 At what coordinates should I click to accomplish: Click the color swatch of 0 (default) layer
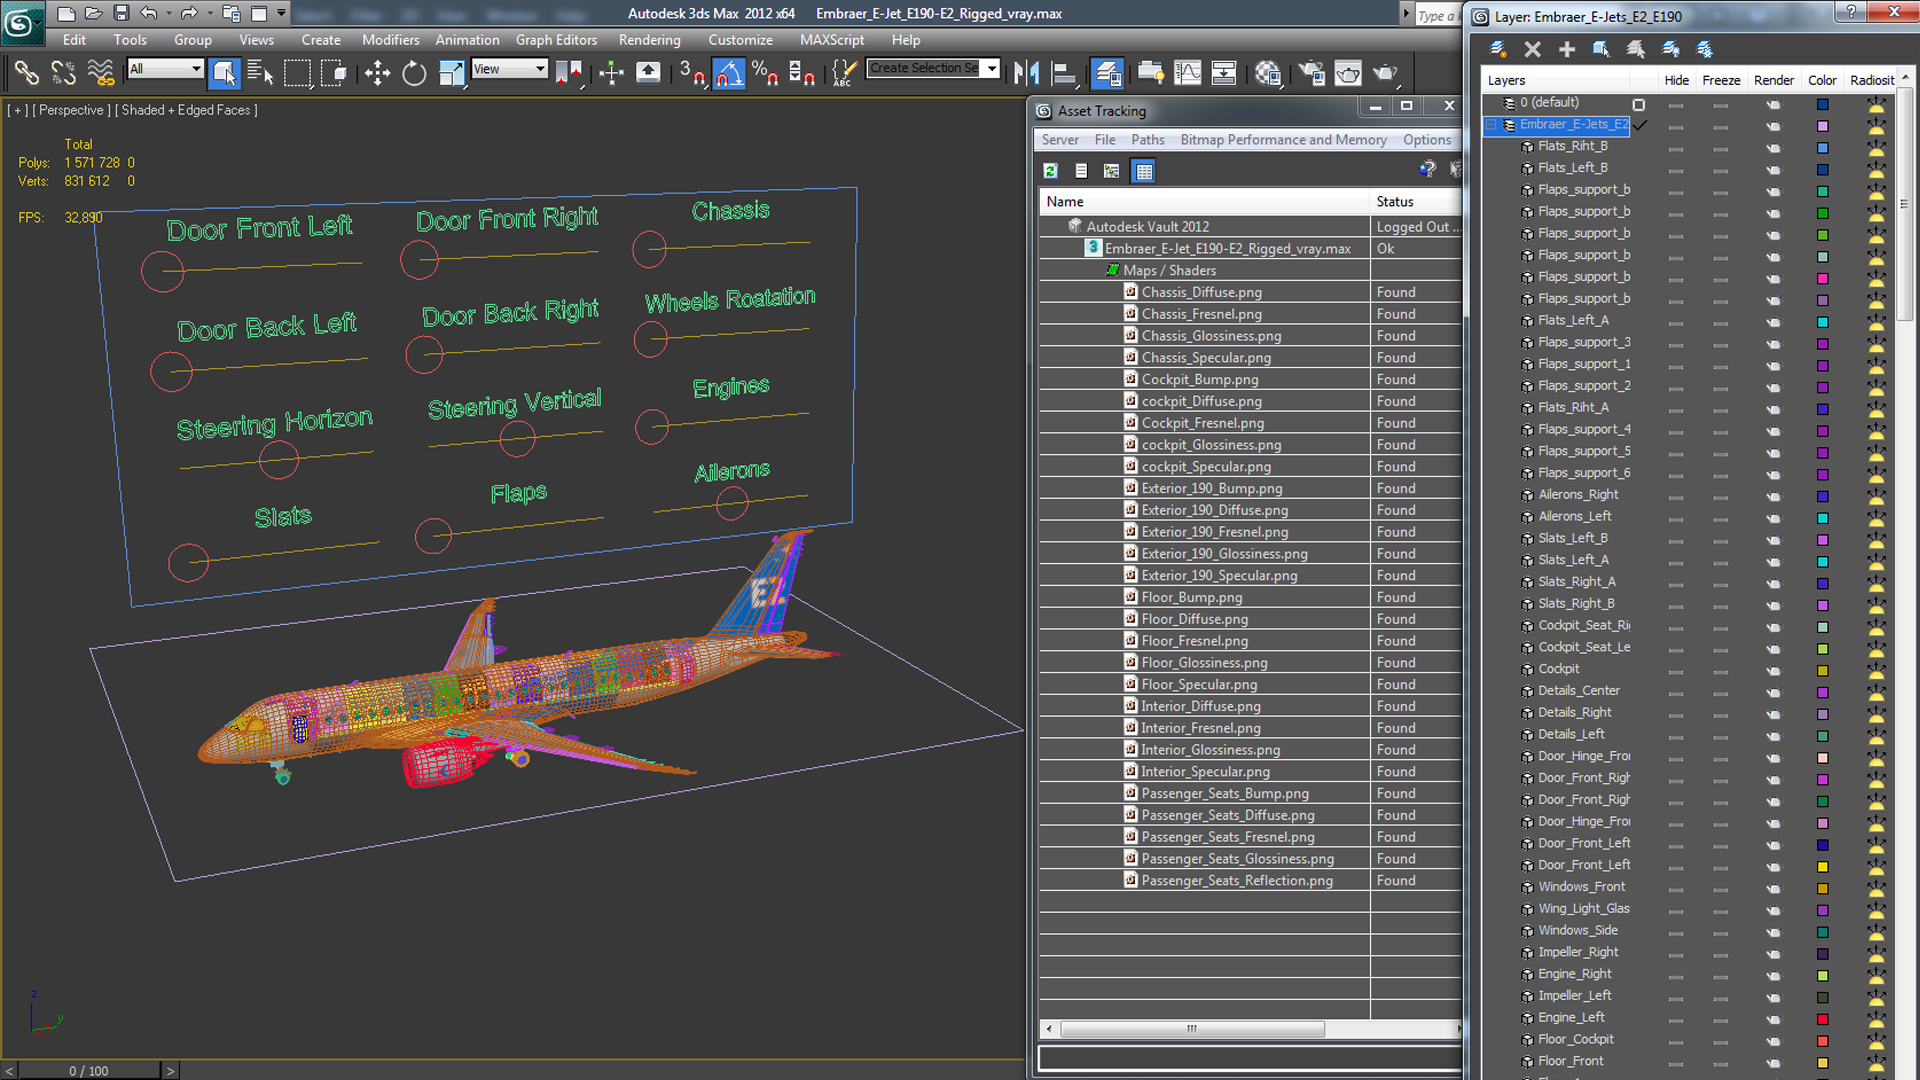pos(1823,104)
